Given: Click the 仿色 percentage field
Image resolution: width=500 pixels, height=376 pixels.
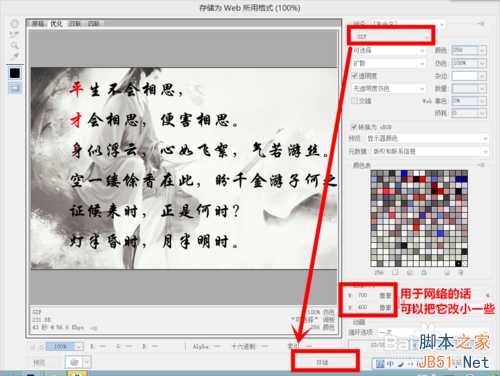Looking at the screenshot, I should click(465, 63).
